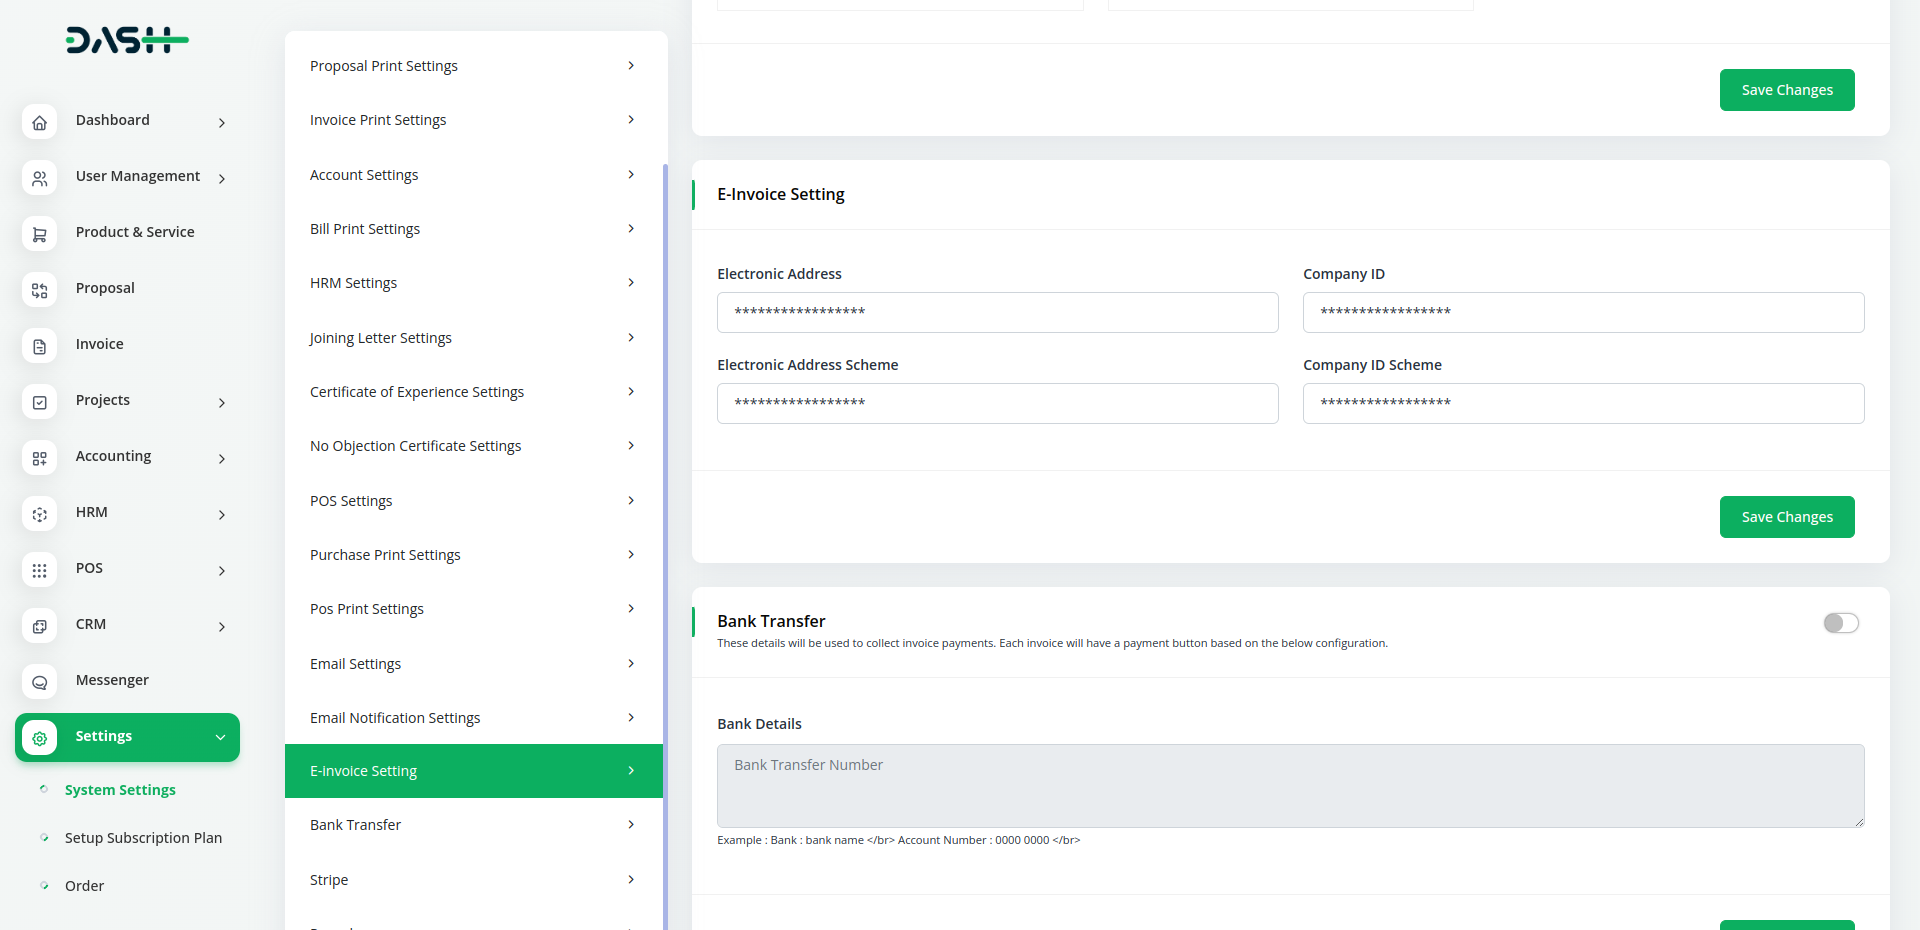The height and width of the screenshot is (930, 1920).
Task: Click the Invoice document icon
Action: (x=40, y=347)
